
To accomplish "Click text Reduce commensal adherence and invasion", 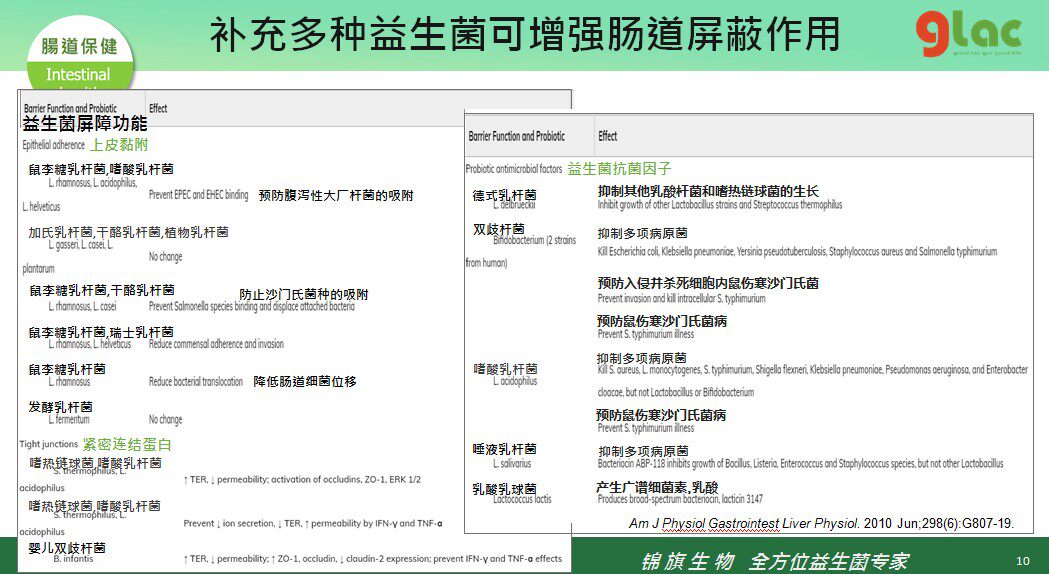I will (x=216, y=344).
